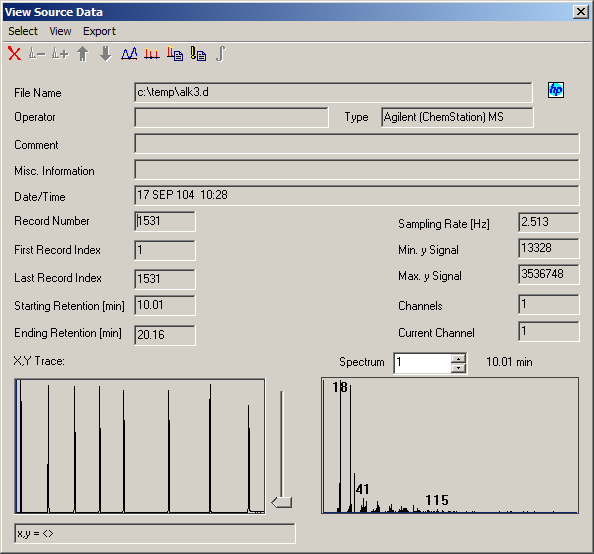The height and width of the screenshot is (554, 594).
Task: Click the red X delete icon
Action: click(x=14, y=53)
